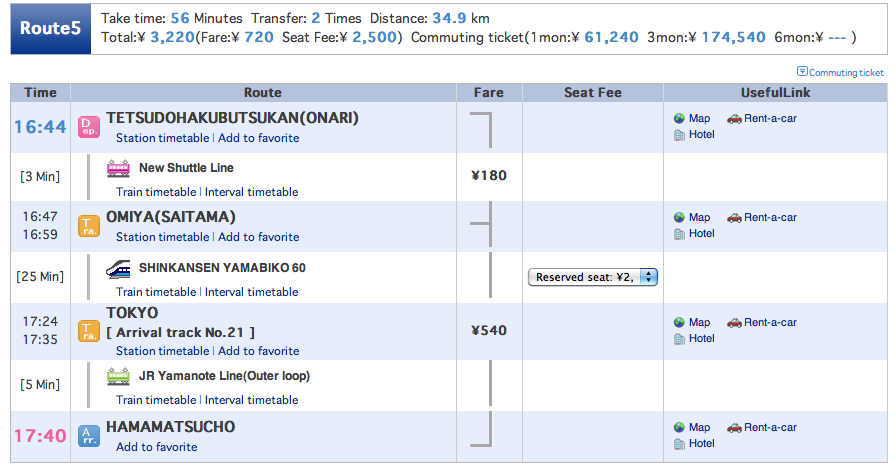Open Hotel link for HAMAMATSUCHO

tap(702, 443)
